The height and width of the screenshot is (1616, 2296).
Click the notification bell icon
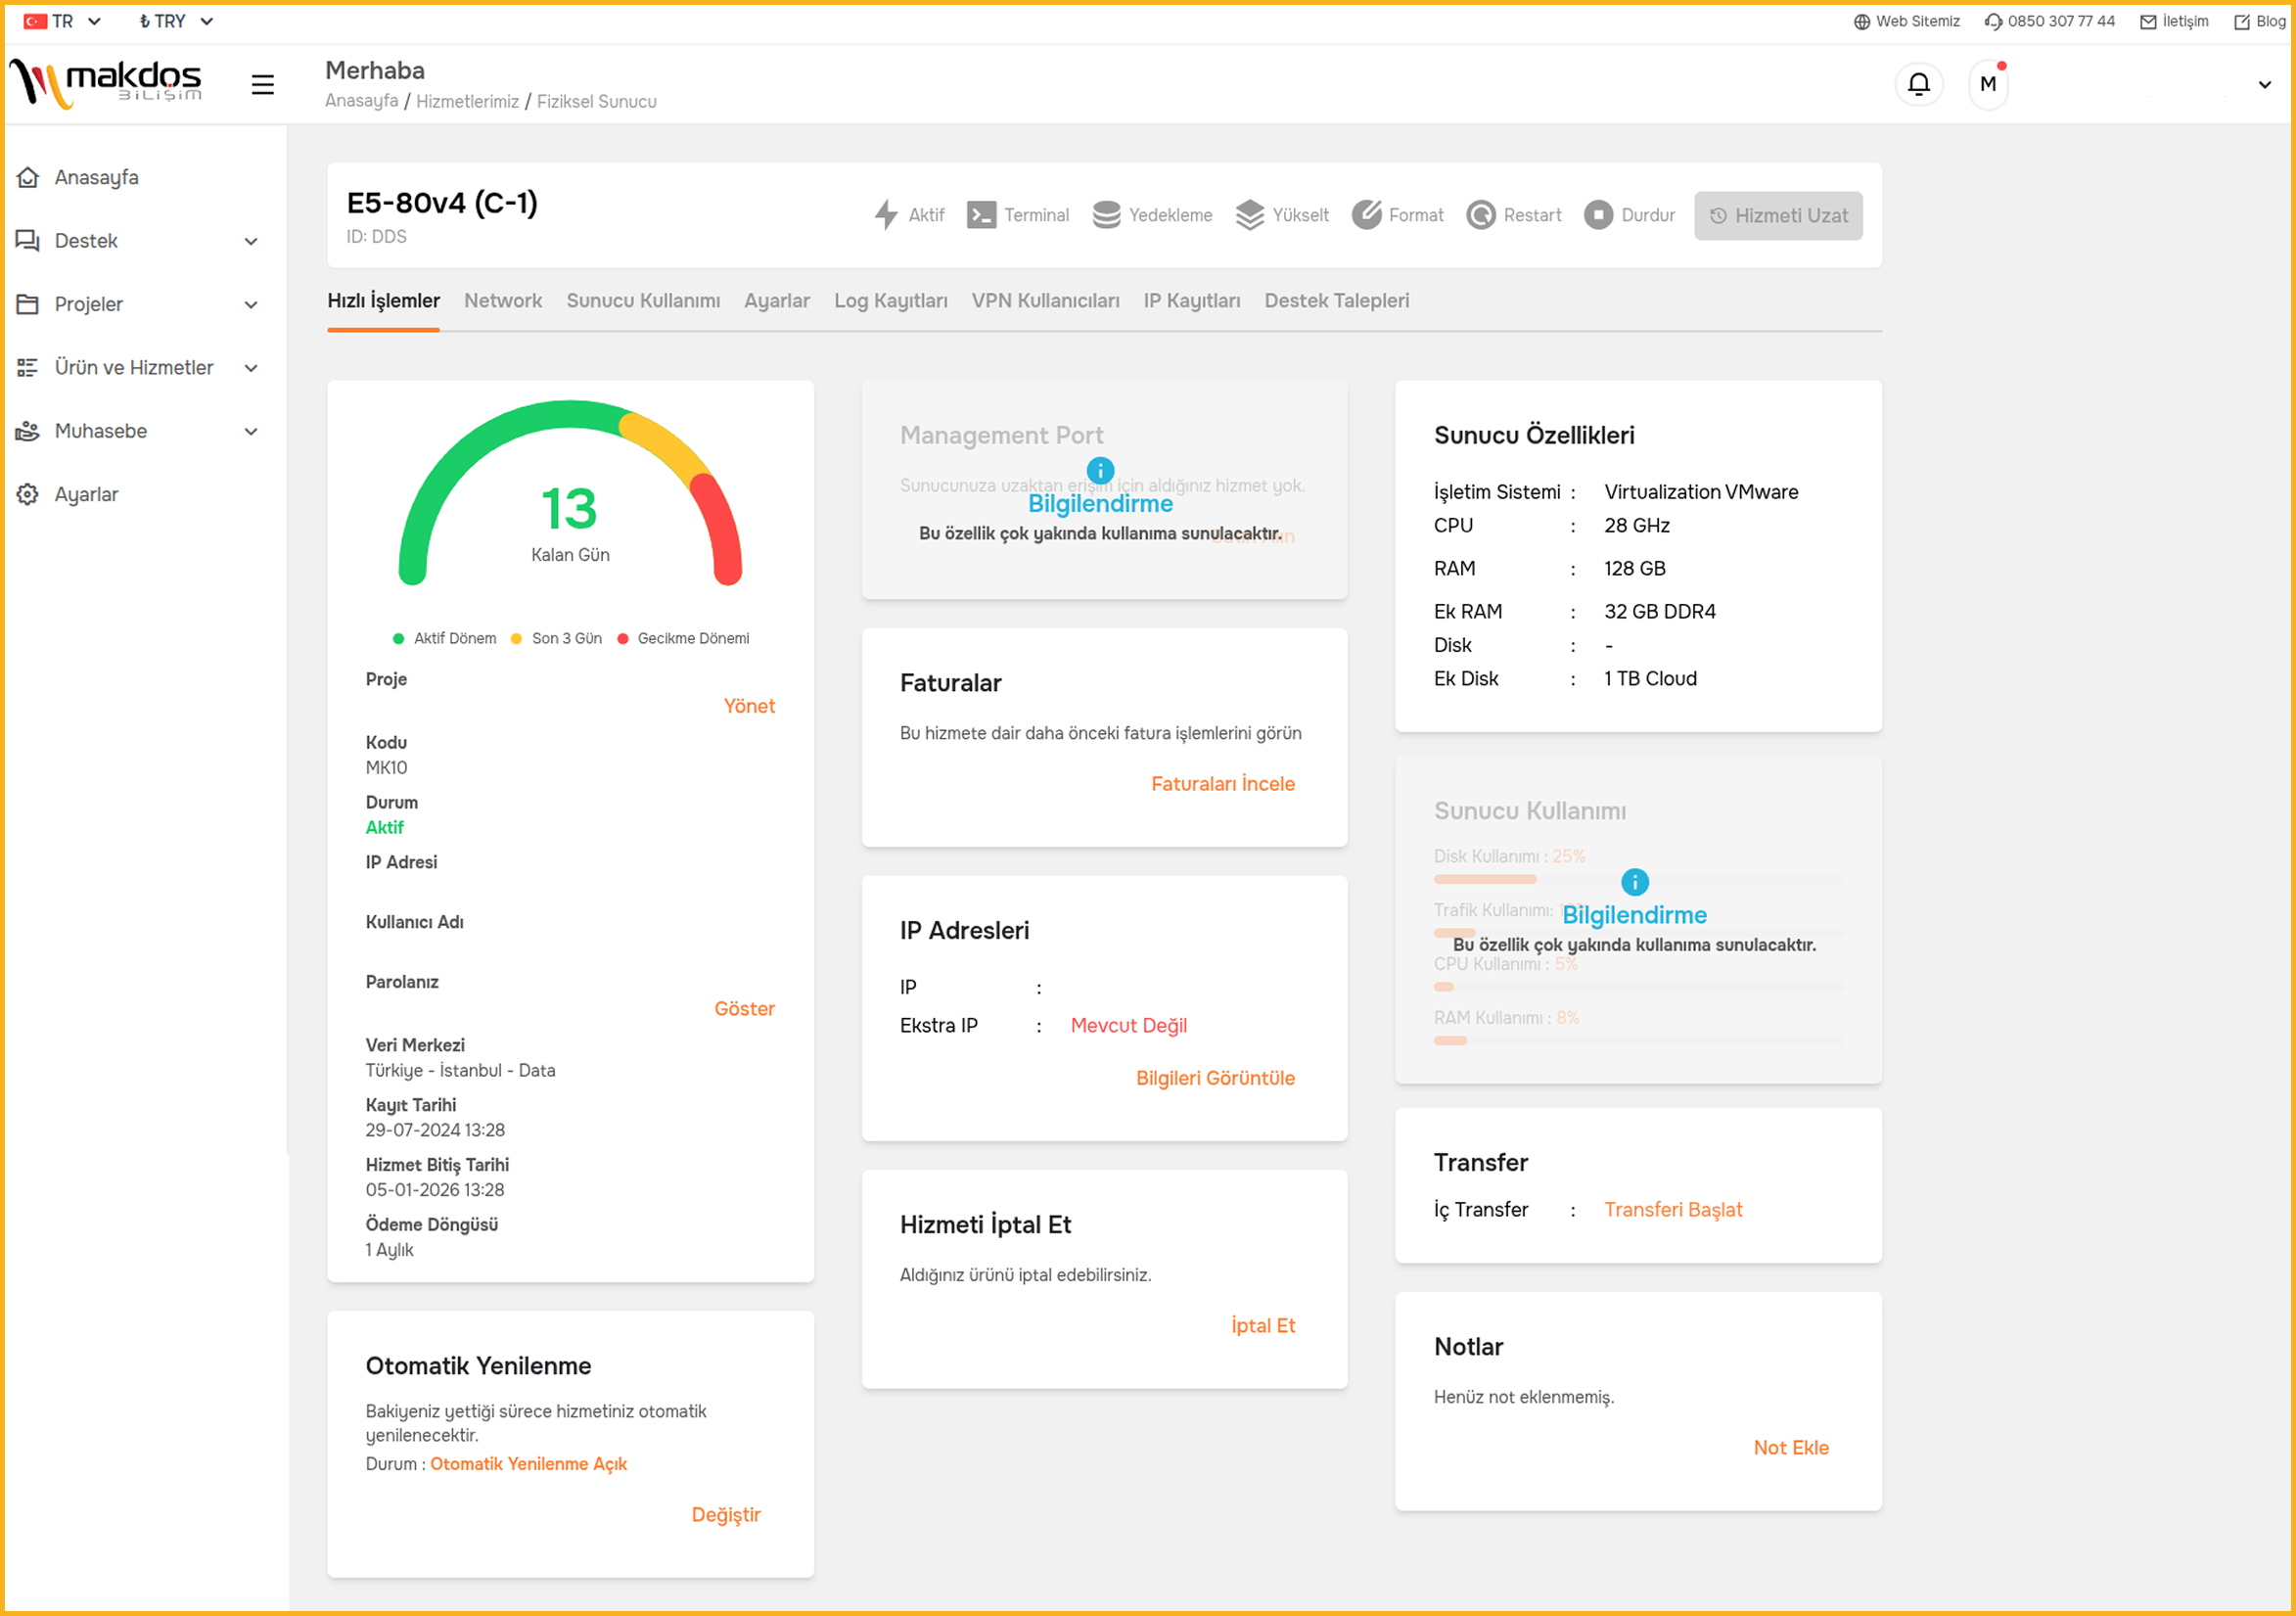(1918, 84)
